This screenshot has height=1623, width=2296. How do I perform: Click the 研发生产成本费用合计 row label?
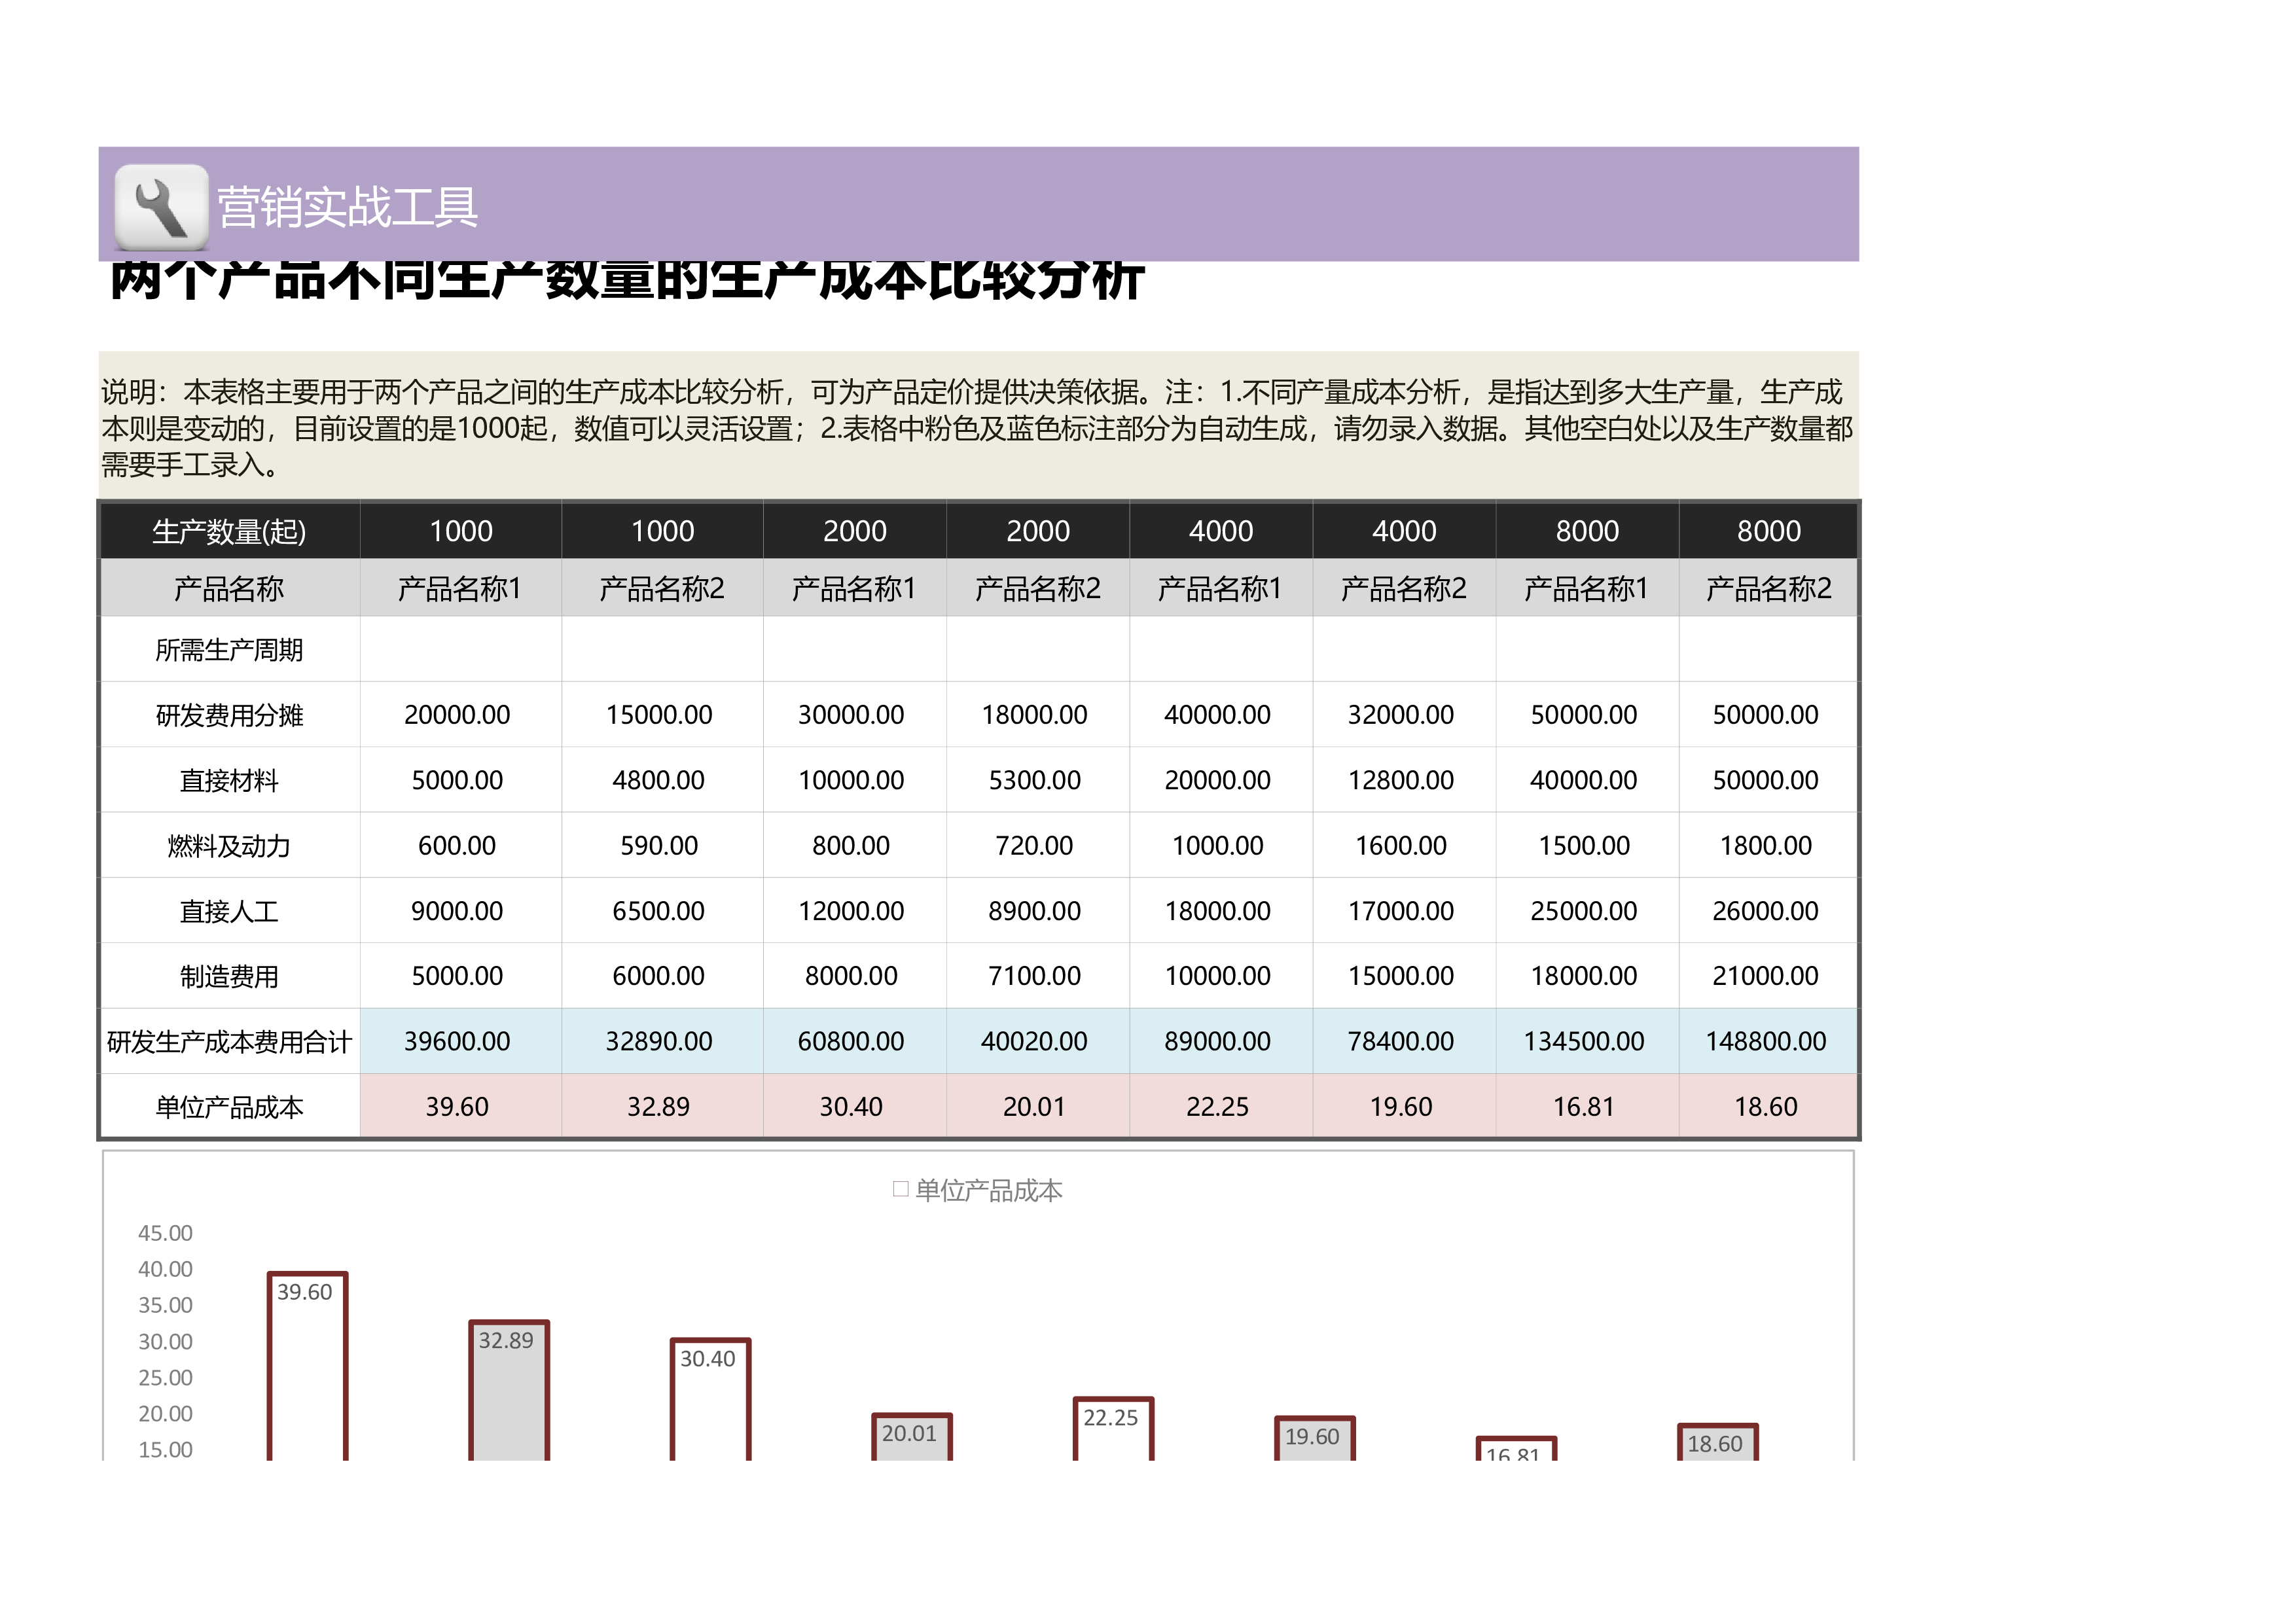click(229, 1042)
